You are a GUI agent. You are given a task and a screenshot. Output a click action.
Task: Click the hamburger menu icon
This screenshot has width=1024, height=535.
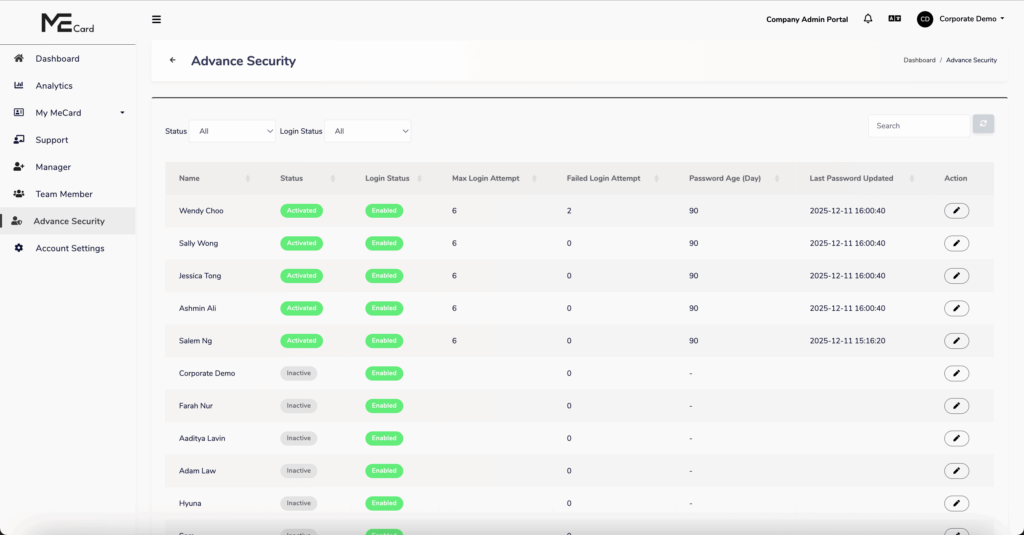pyautogui.click(x=156, y=19)
